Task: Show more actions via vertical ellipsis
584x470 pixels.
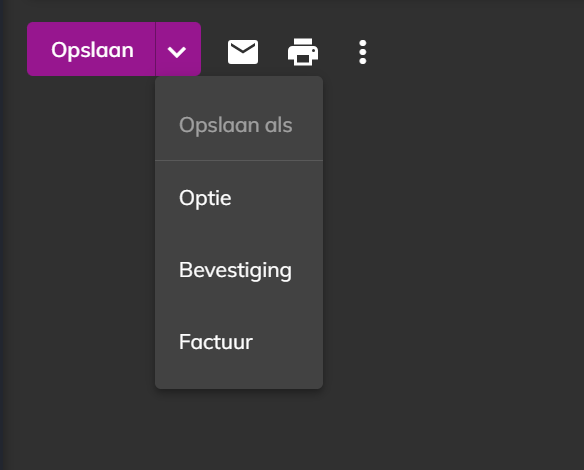Action: click(363, 52)
